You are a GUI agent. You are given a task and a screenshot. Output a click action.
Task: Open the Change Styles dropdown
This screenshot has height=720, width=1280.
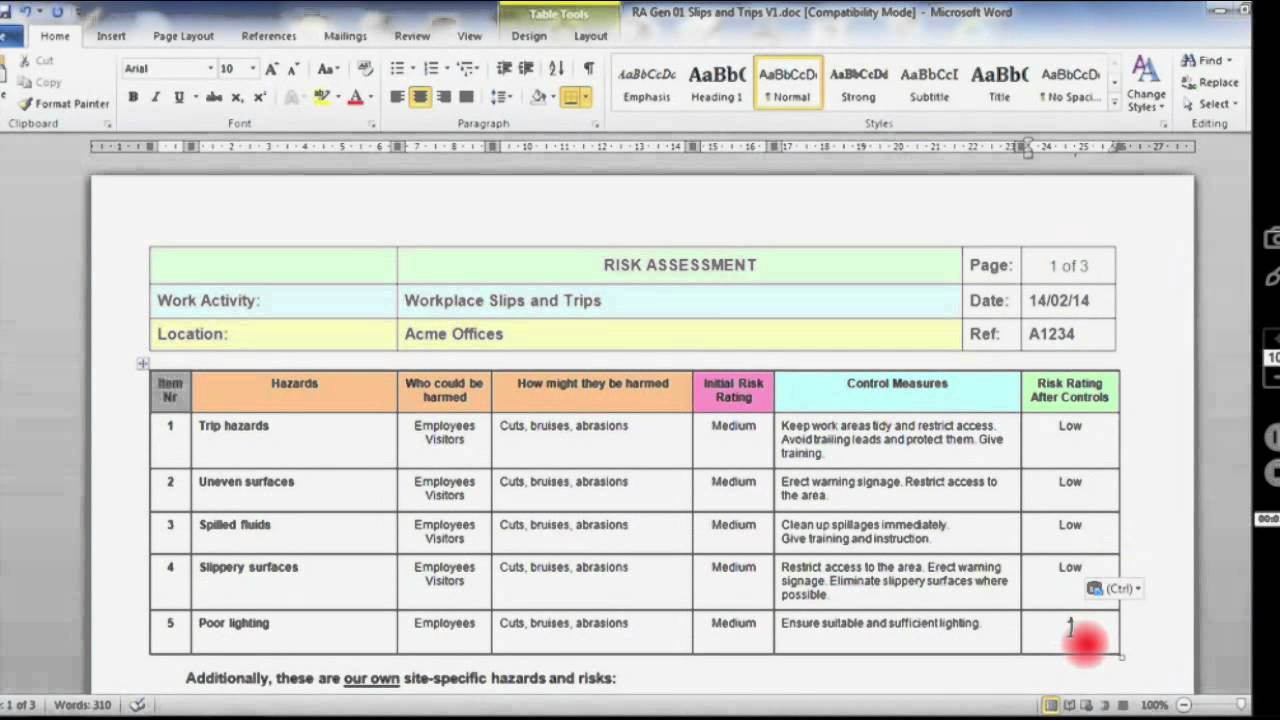coord(1146,84)
